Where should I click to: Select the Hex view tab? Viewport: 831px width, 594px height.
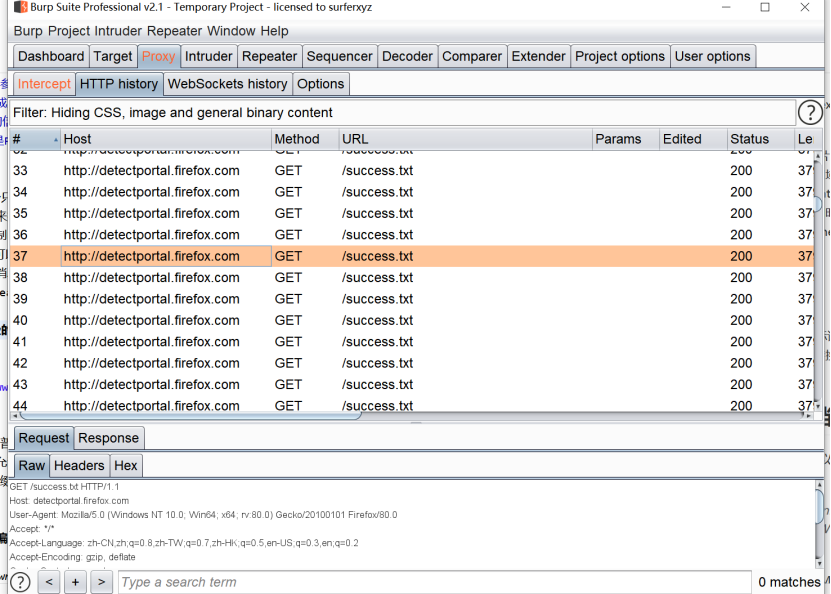tap(125, 465)
